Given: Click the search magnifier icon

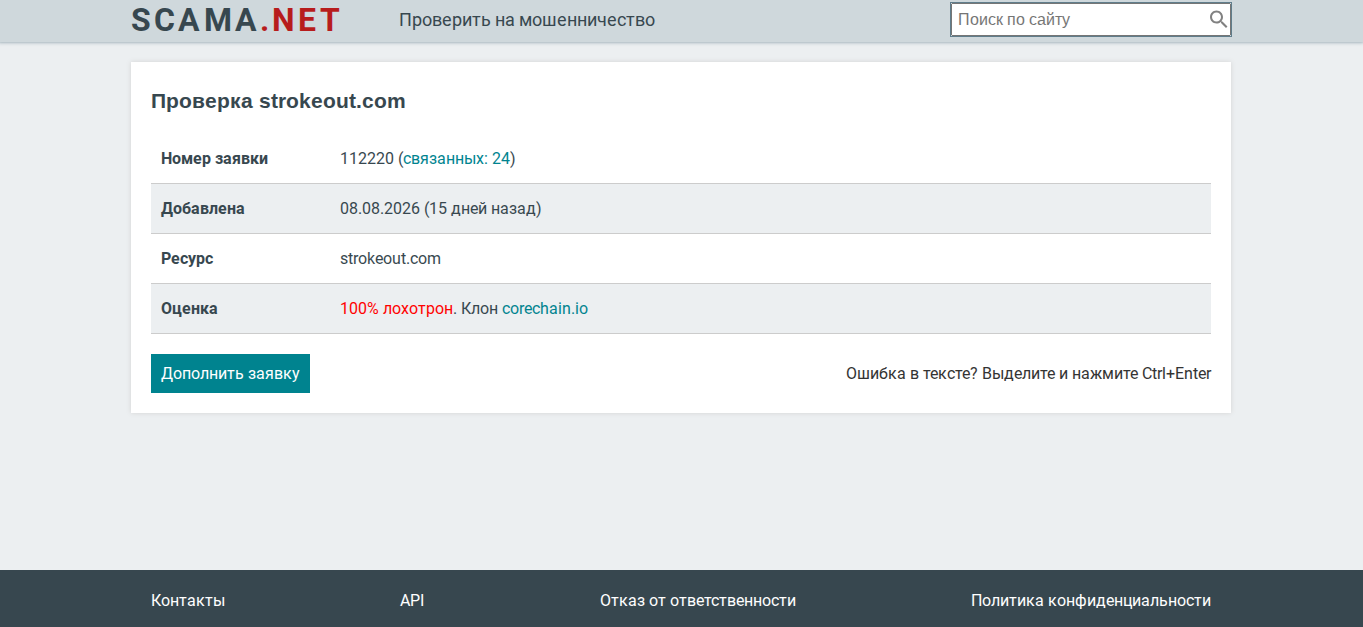Looking at the screenshot, I should [1217, 19].
